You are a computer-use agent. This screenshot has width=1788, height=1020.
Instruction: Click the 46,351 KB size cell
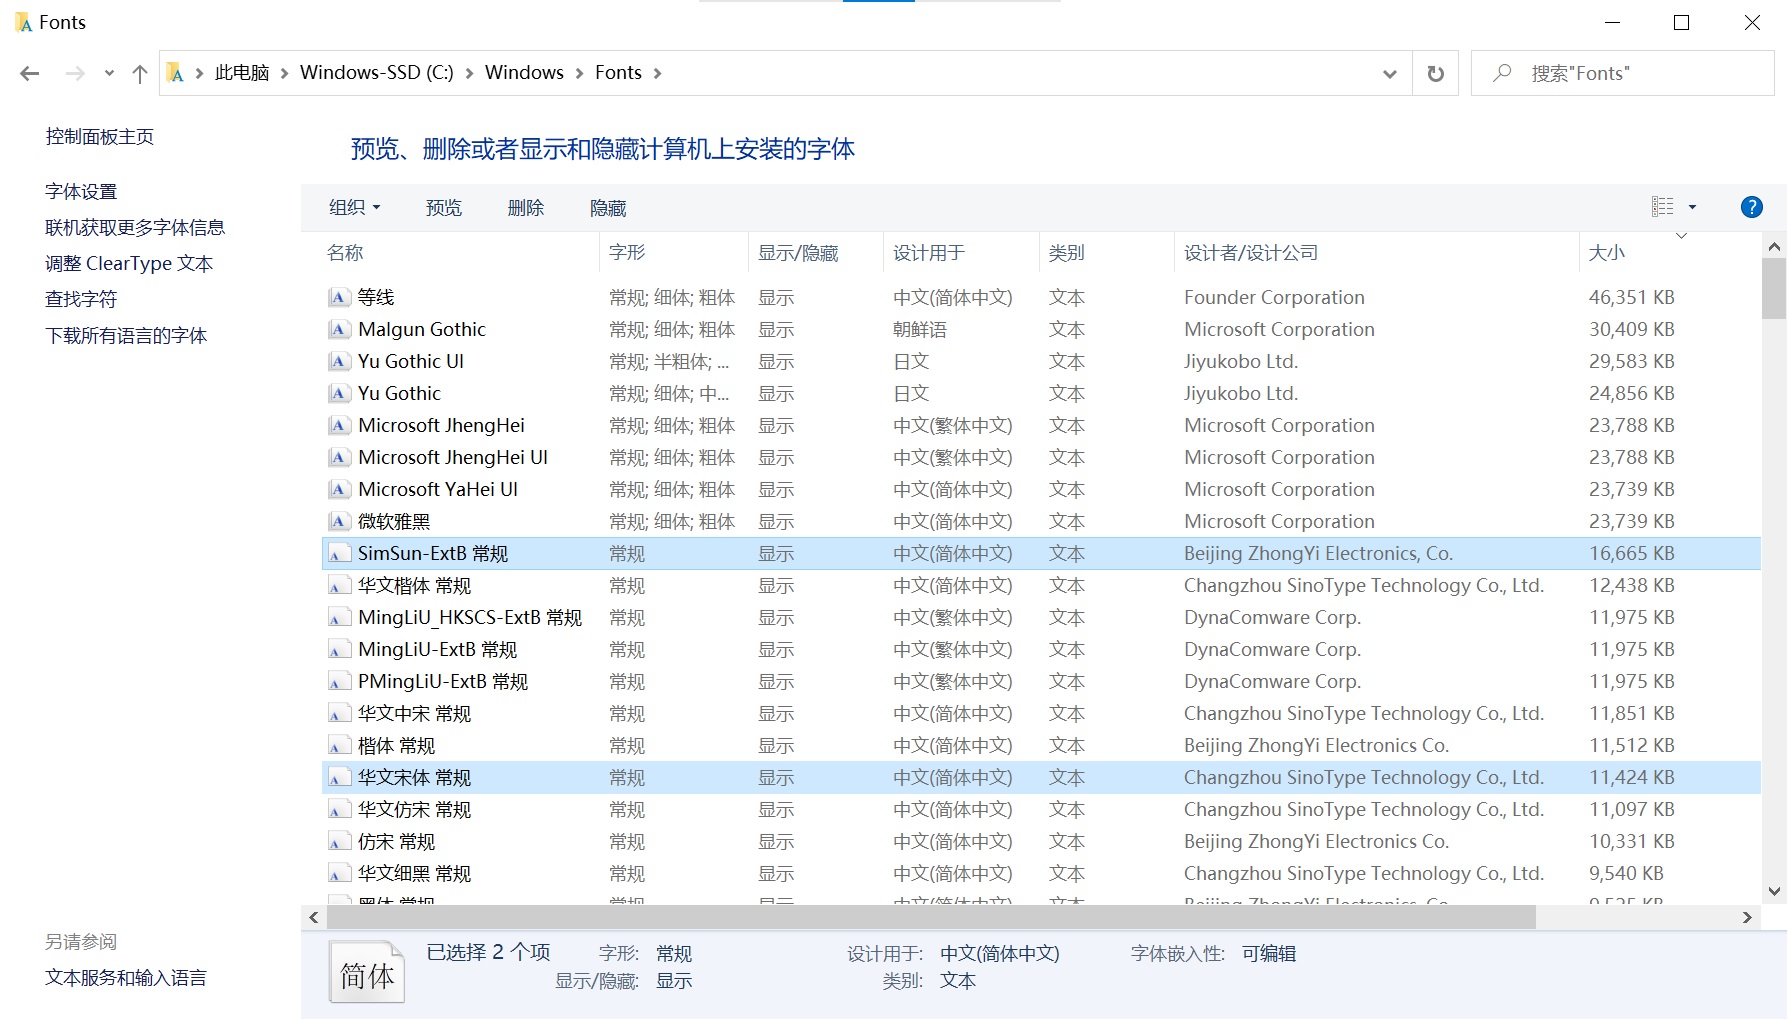[1631, 297]
